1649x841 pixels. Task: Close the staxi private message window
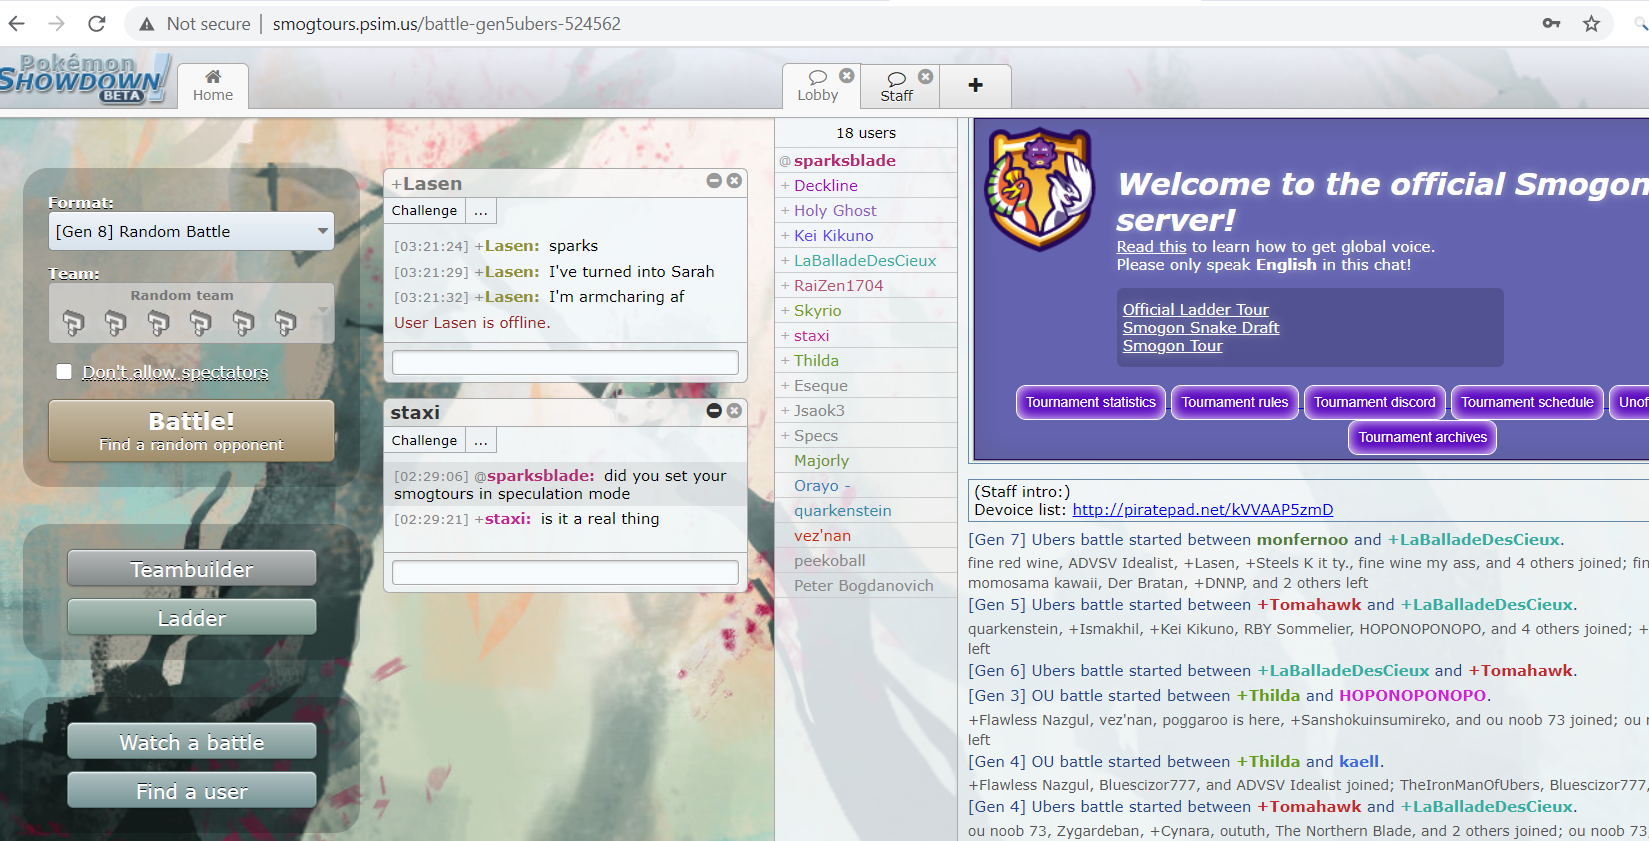(x=734, y=410)
